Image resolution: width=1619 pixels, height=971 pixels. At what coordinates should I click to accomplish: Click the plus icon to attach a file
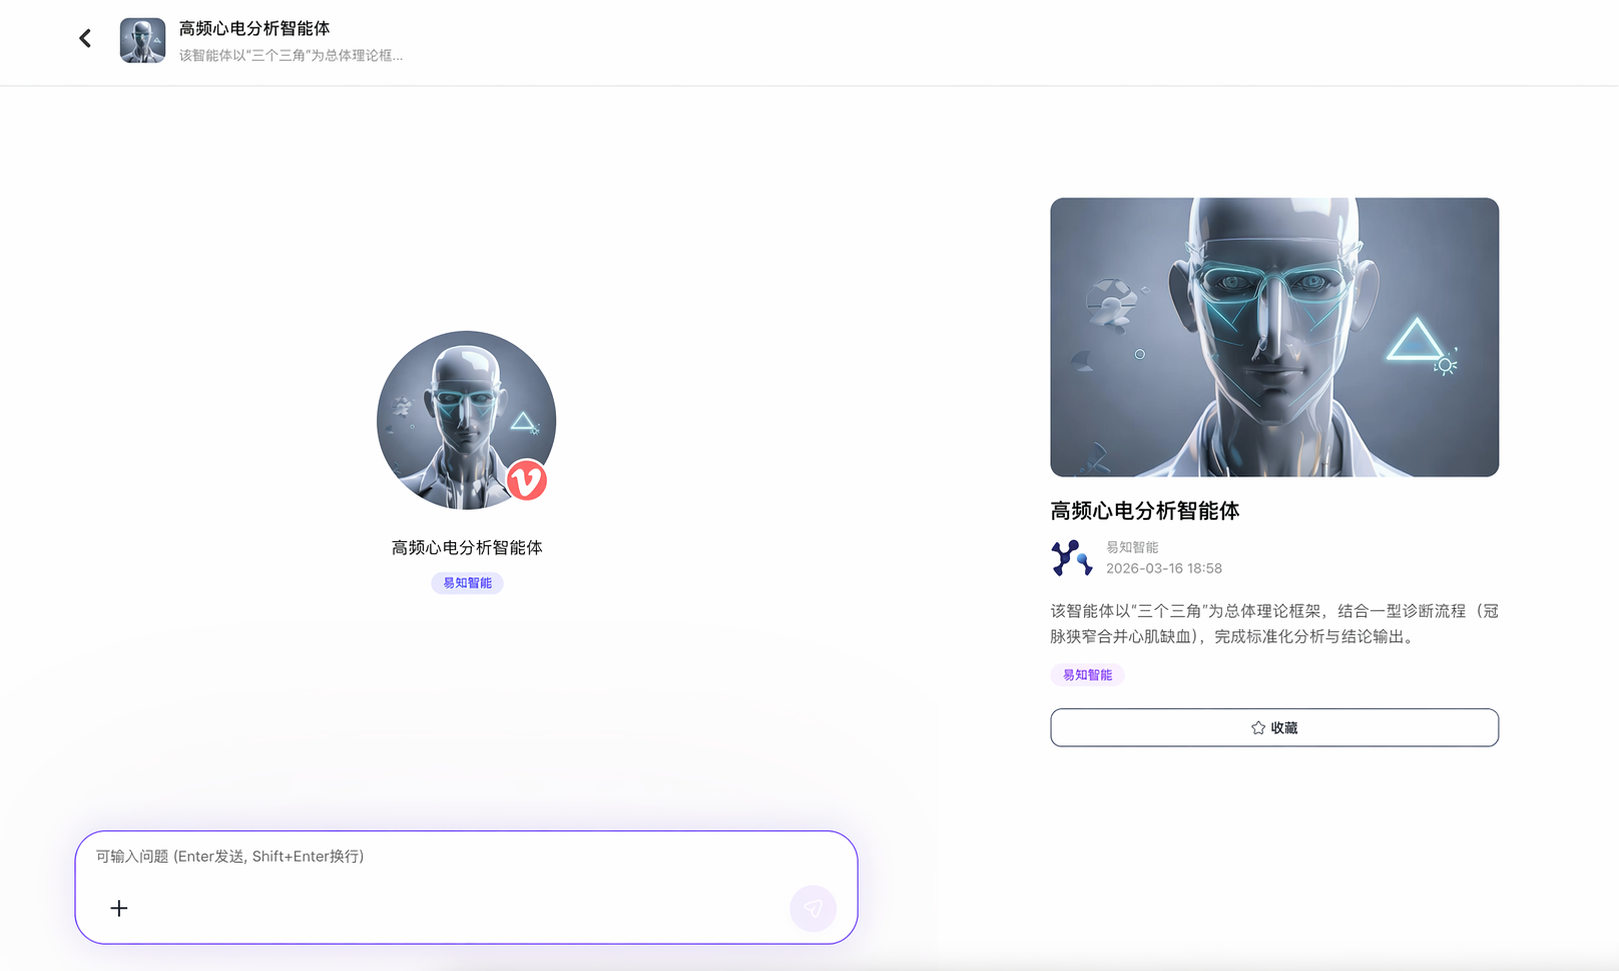tap(118, 908)
